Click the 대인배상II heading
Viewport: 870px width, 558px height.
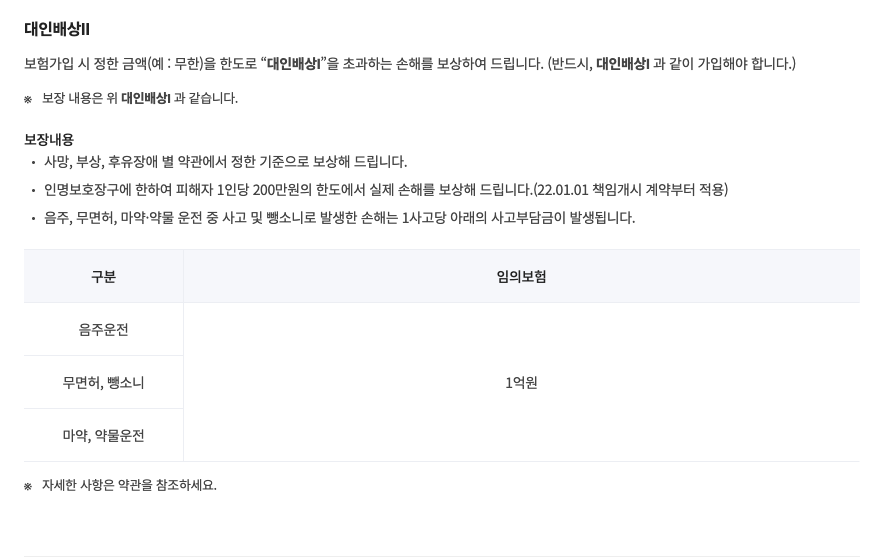[57, 29]
